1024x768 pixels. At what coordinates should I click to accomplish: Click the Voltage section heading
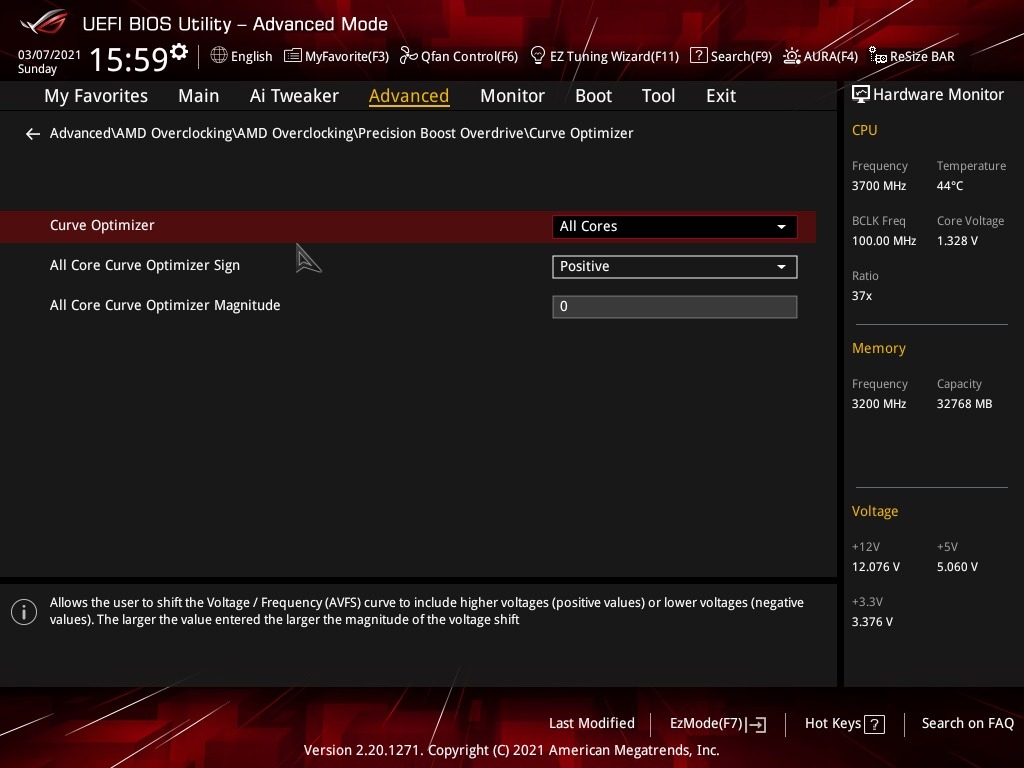pyautogui.click(x=875, y=511)
